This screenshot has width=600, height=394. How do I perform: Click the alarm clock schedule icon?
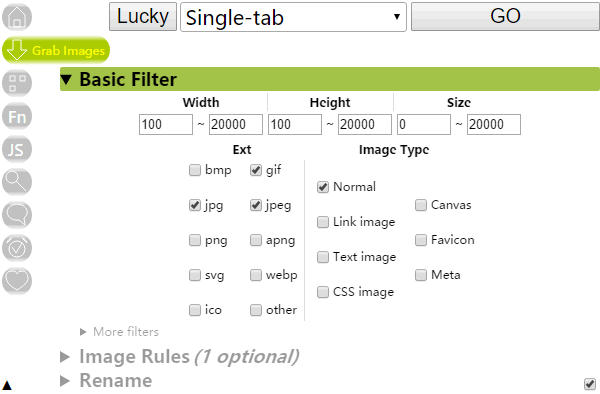(x=17, y=248)
